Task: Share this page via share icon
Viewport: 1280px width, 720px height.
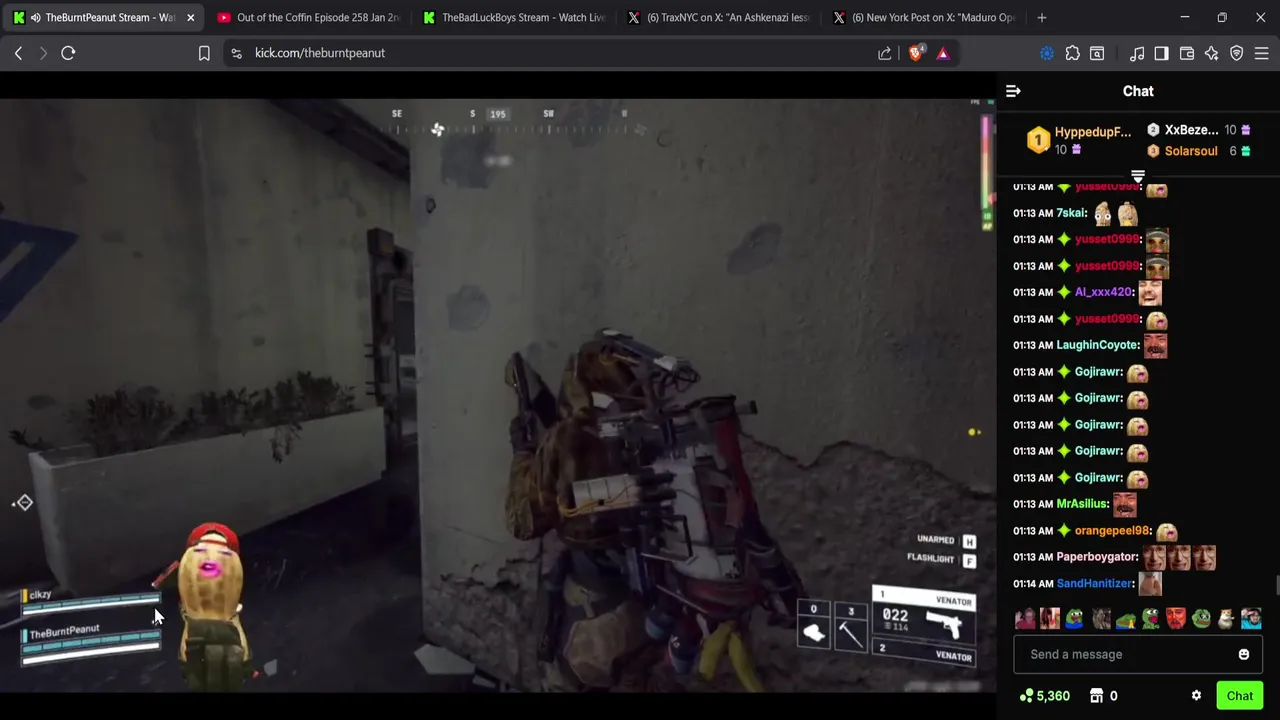Action: pyautogui.click(x=885, y=53)
